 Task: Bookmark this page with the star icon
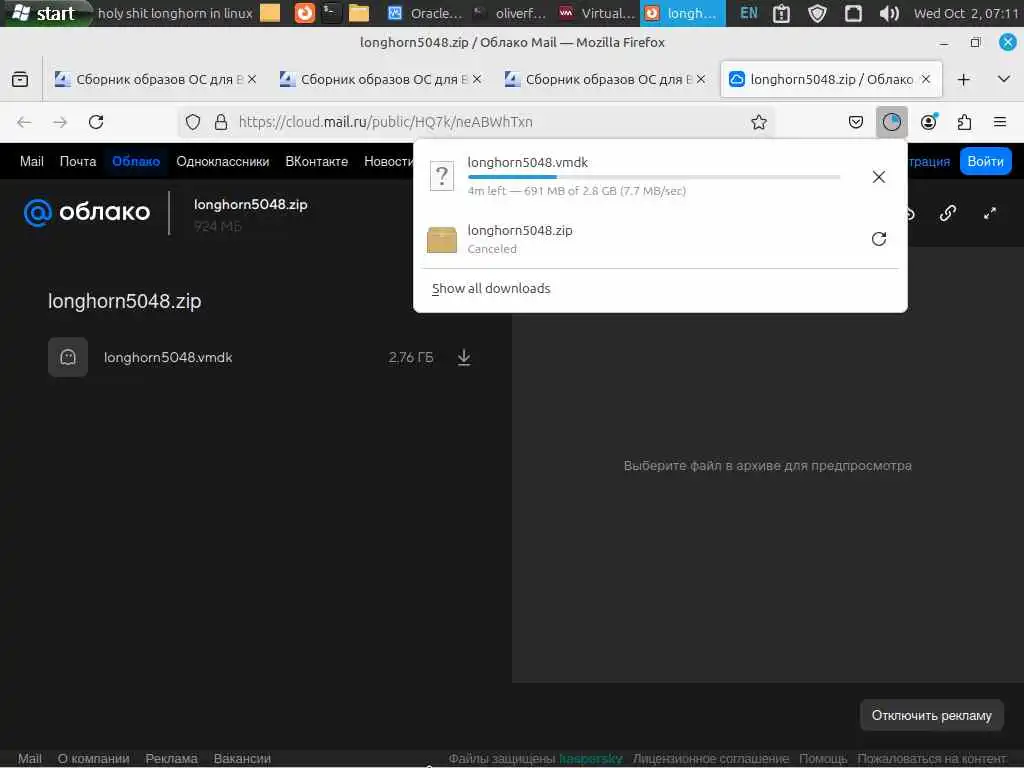tap(758, 122)
